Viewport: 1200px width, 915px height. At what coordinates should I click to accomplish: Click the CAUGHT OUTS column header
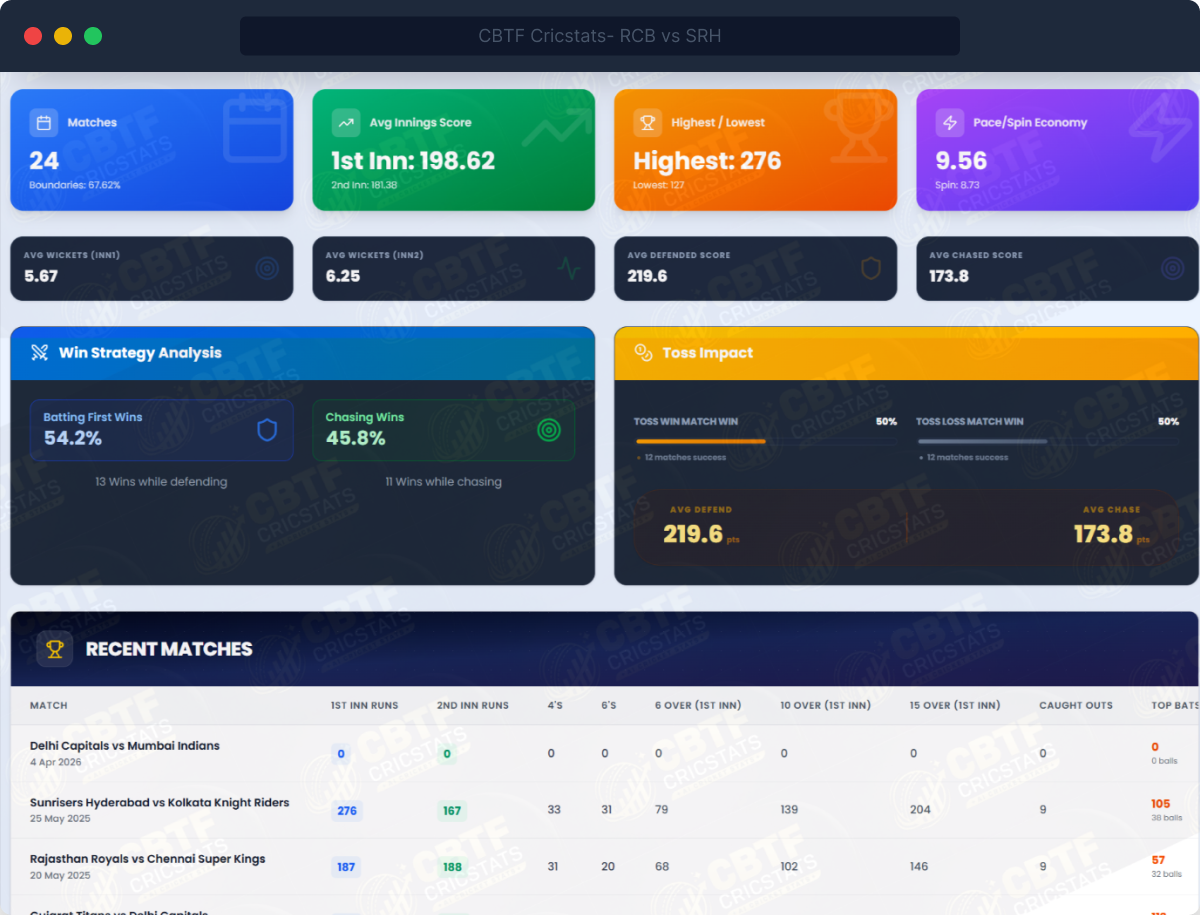click(1075, 705)
